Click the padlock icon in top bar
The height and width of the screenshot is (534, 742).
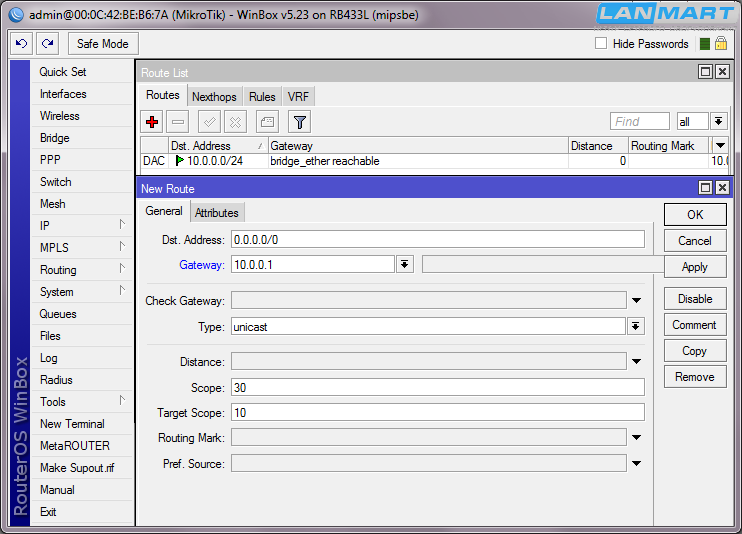coord(721,44)
